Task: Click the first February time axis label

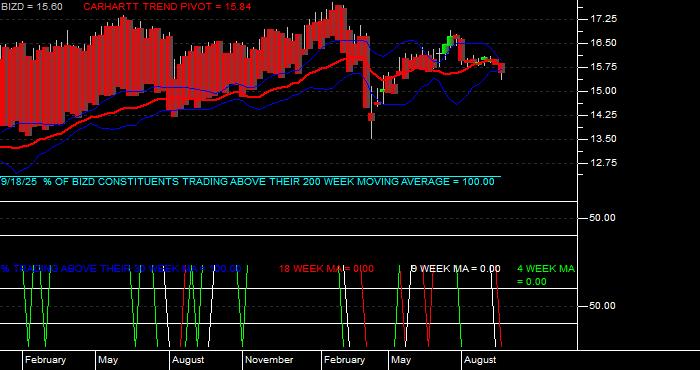Action: coord(45,360)
